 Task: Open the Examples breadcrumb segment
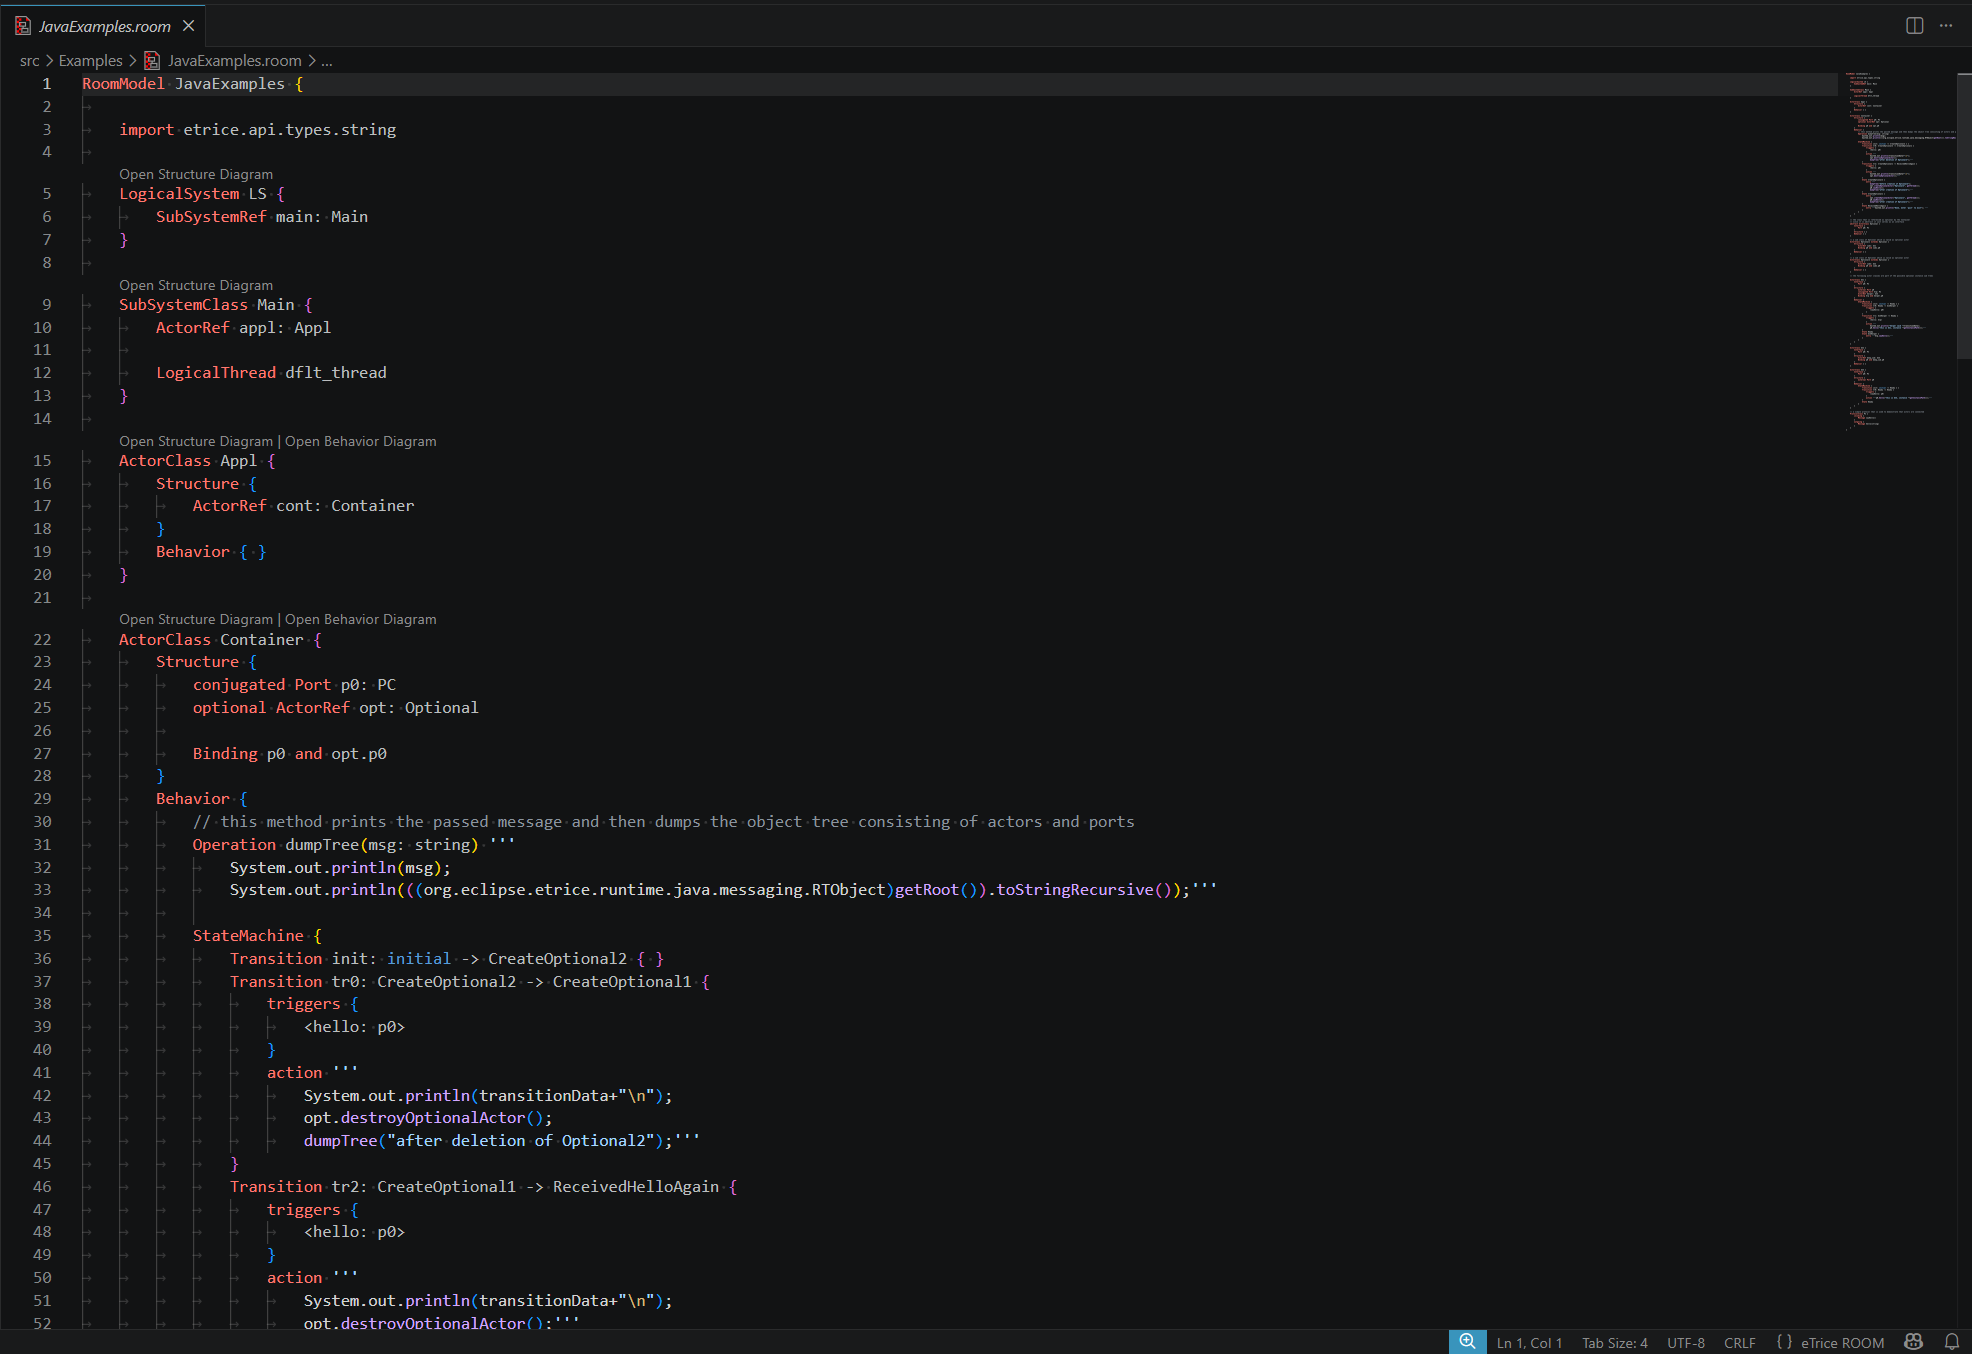coord(90,61)
